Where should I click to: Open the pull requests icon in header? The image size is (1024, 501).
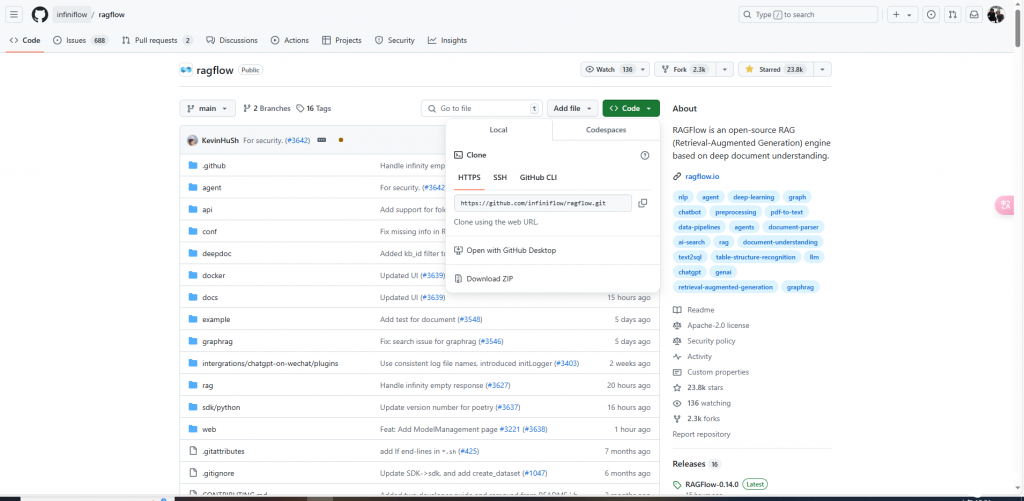(x=953, y=14)
